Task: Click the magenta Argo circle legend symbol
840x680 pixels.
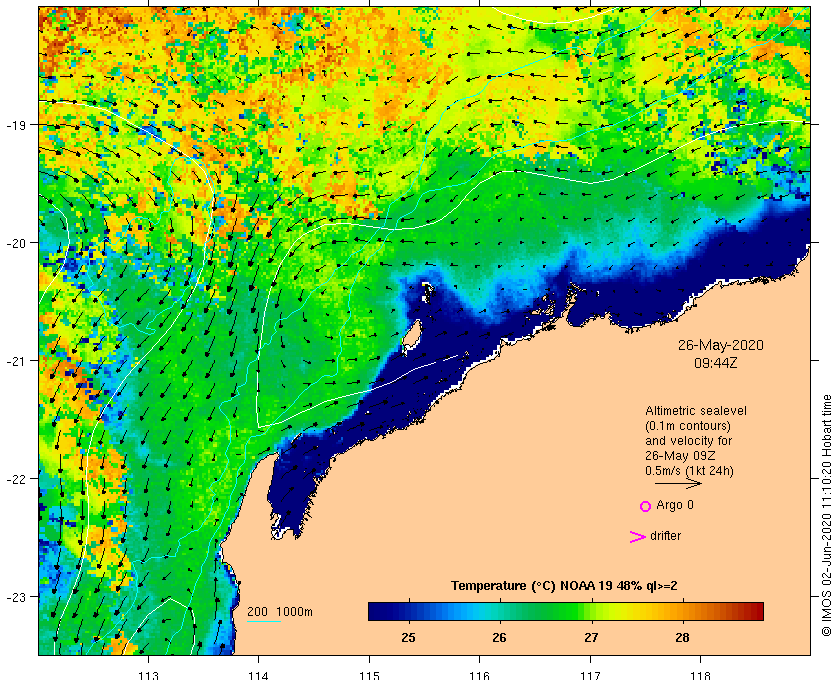Action: pos(646,506)
